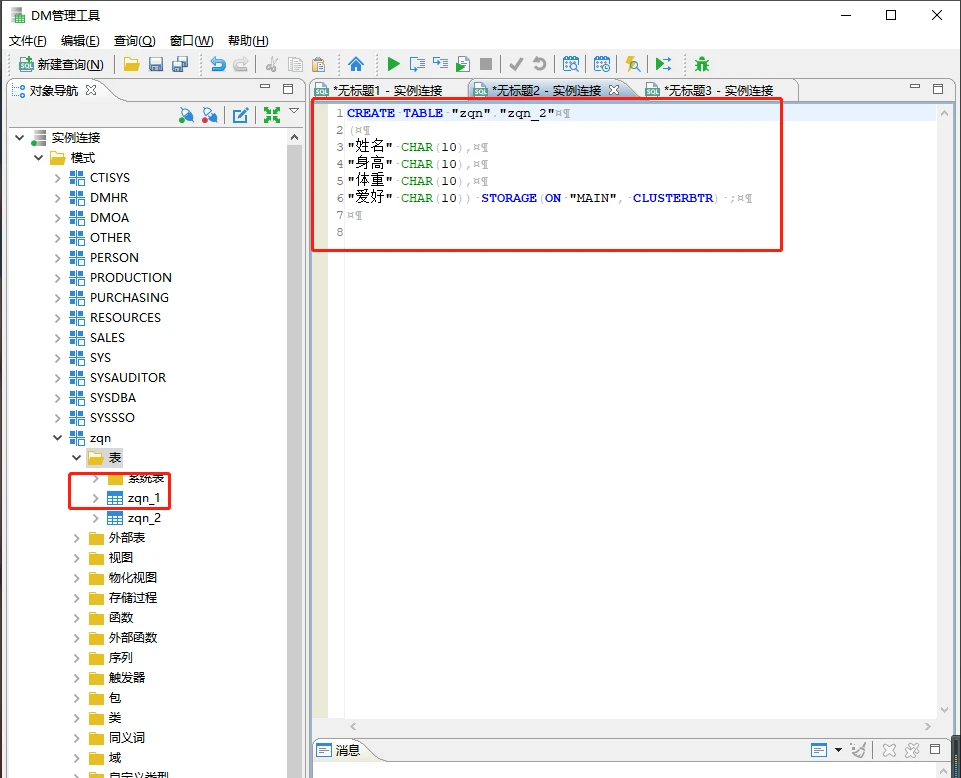
Task: Open the messages view dropdown arrow
Action: (837, 750)
